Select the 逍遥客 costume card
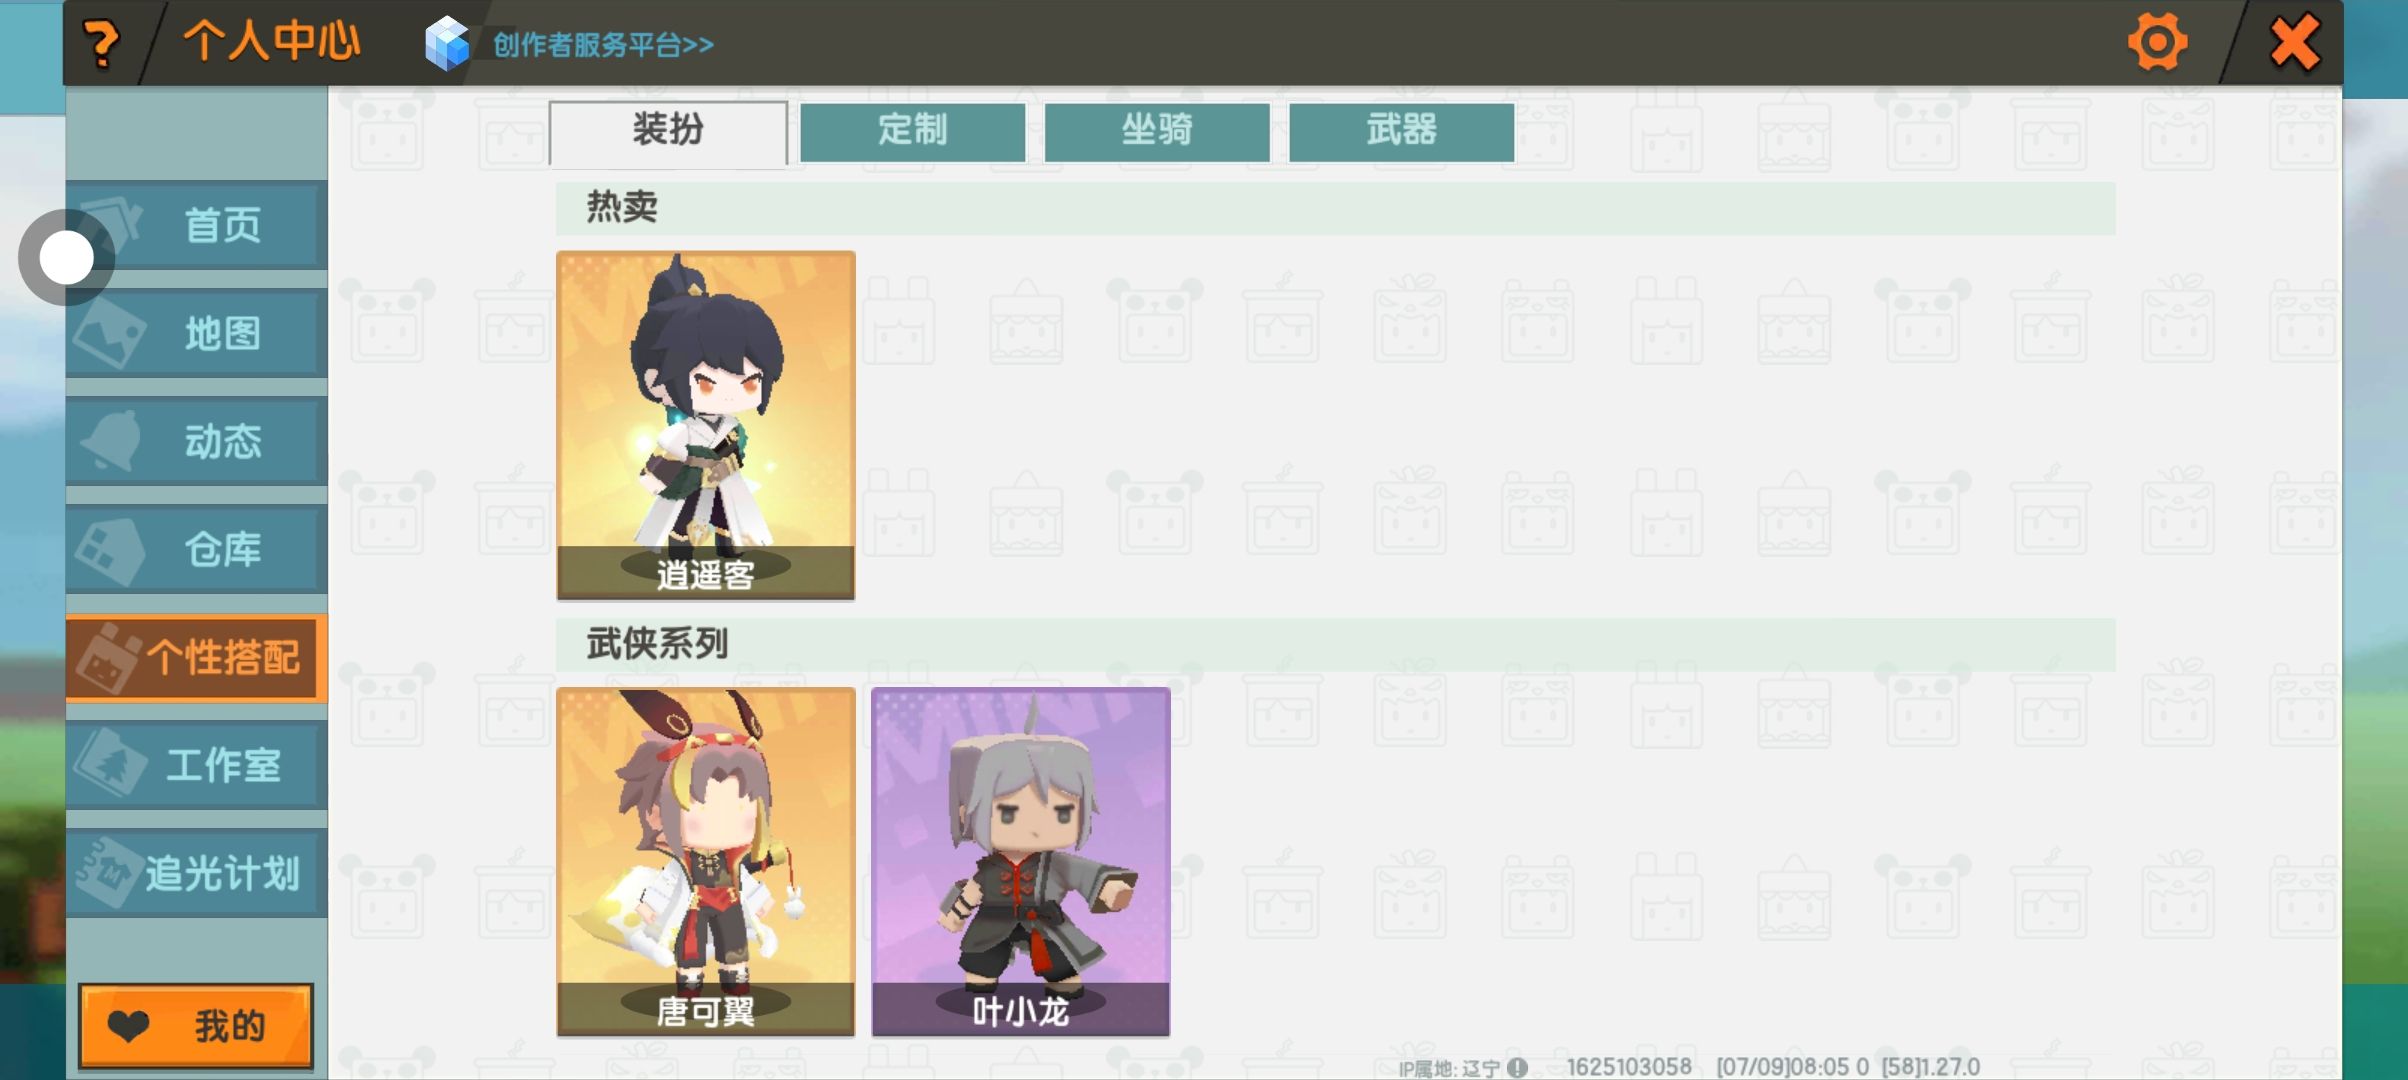The height and width of the screenshot is (1080, 2408). 706,425
